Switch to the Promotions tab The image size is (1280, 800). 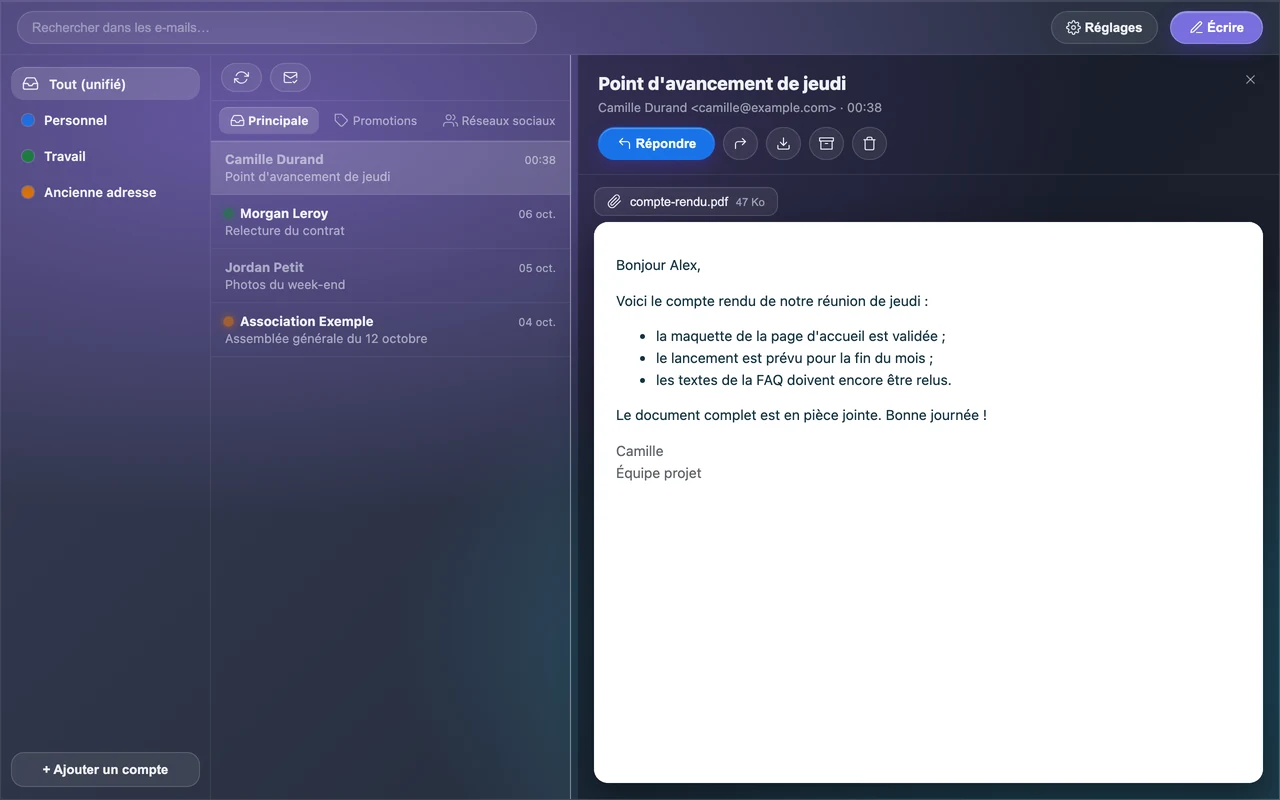375,121
